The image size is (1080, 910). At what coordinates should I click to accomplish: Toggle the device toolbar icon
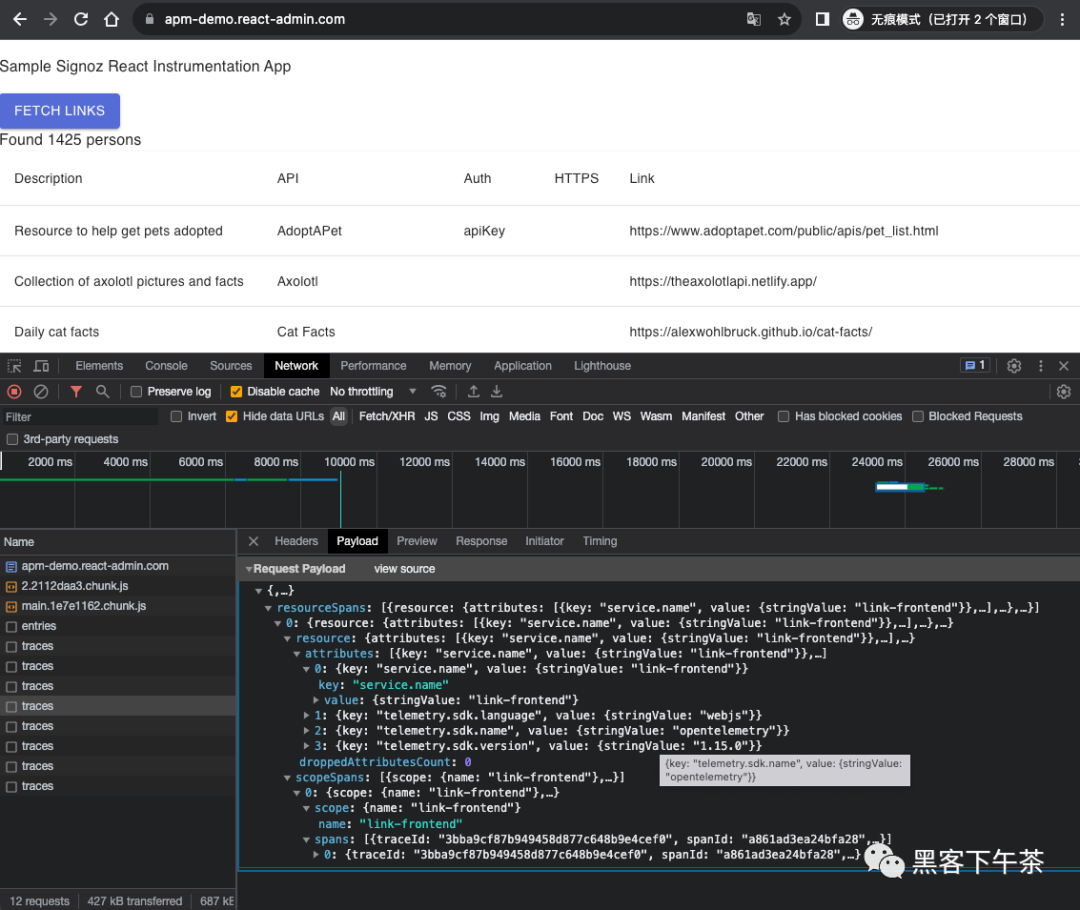(41, 366)
